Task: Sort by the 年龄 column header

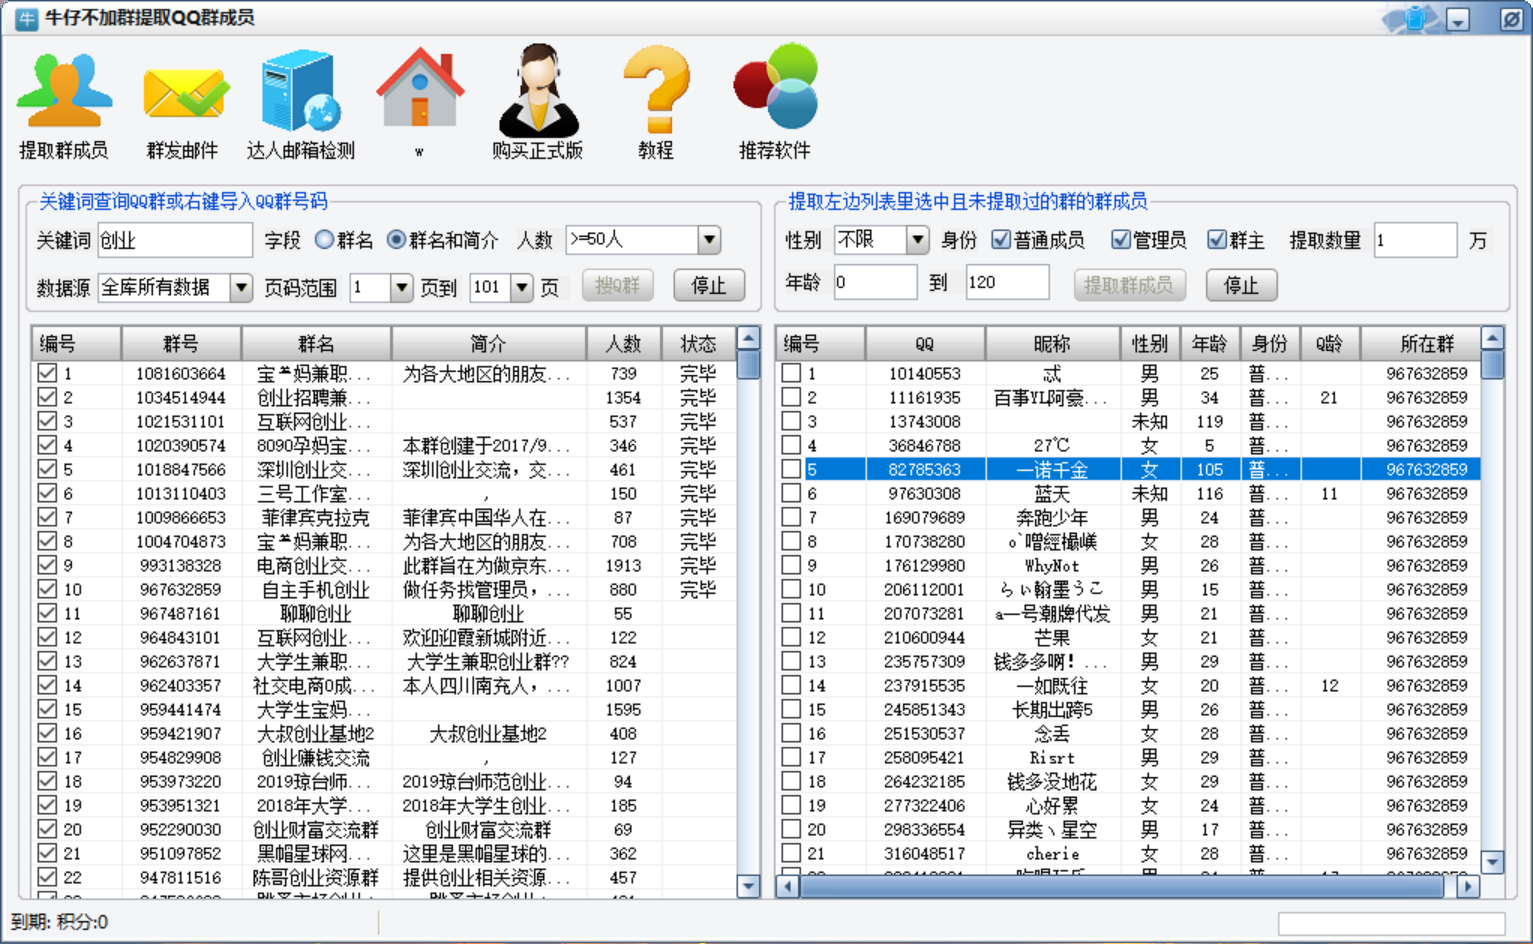Action: (x=1208, y=343)
